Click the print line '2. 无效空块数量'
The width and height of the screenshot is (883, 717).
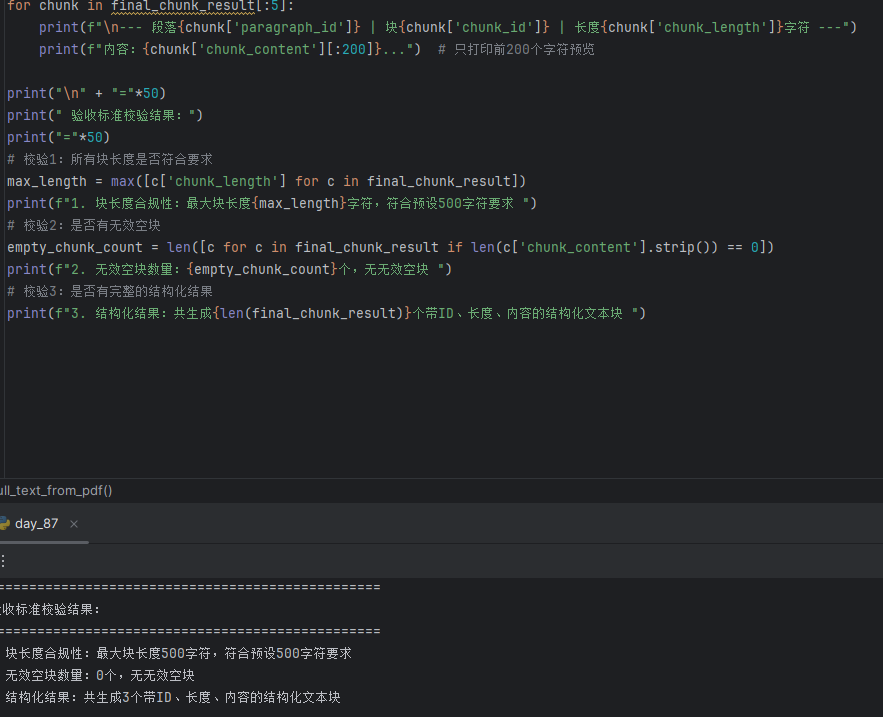tap(229, 269)
